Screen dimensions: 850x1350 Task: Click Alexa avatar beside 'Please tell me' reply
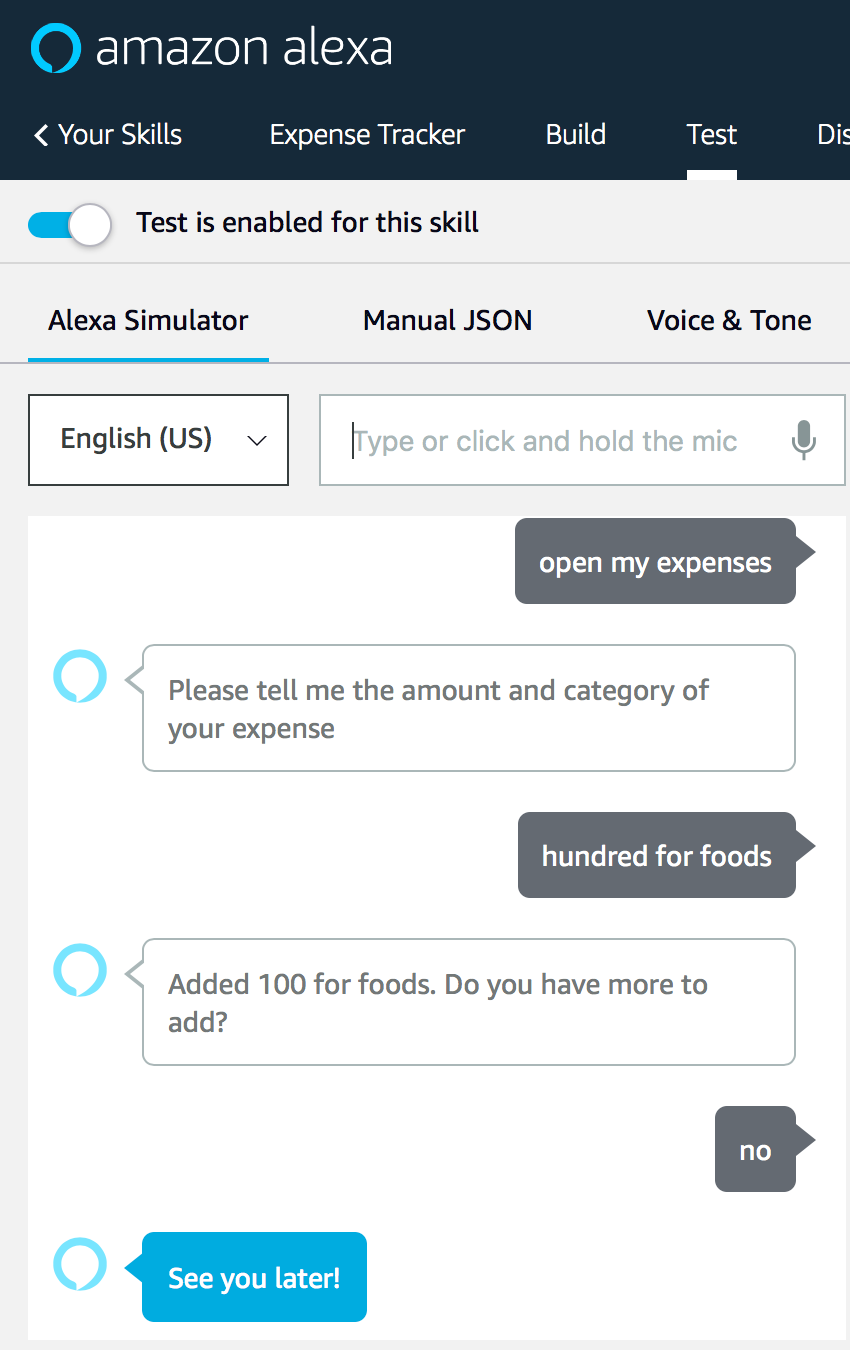point(80,676)
